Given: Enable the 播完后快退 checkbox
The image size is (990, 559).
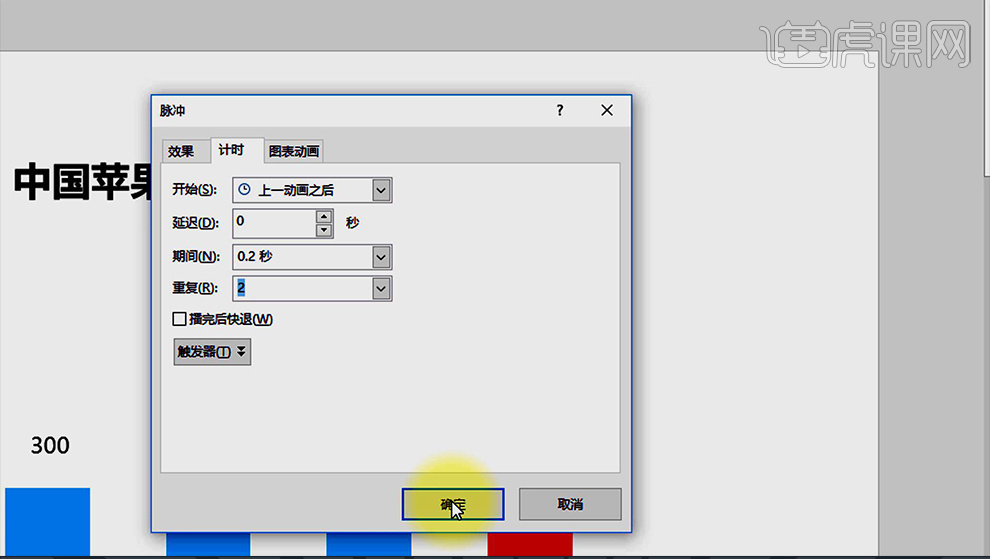Looking at the screenshot, I should pos(180,320).
